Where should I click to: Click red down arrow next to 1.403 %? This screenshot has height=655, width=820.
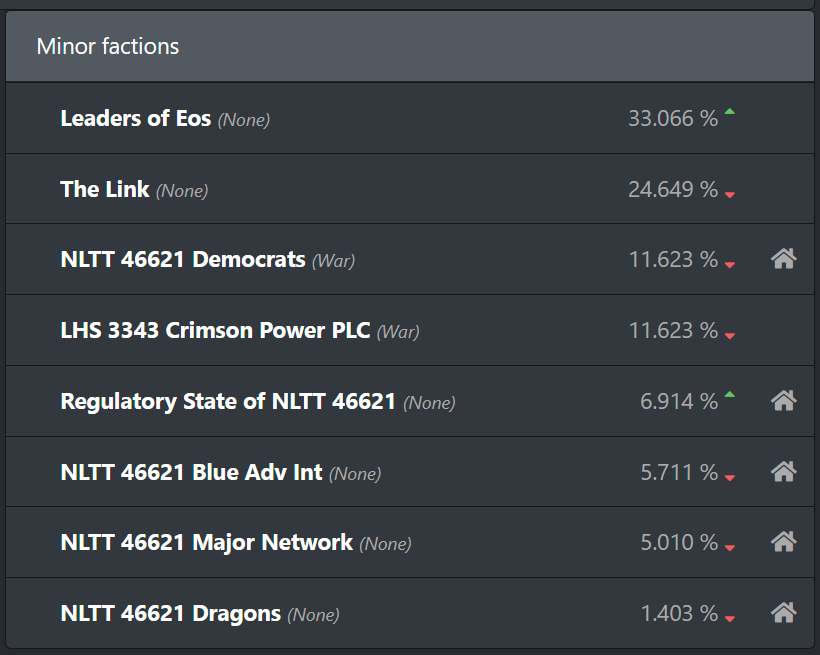[730, 619]
